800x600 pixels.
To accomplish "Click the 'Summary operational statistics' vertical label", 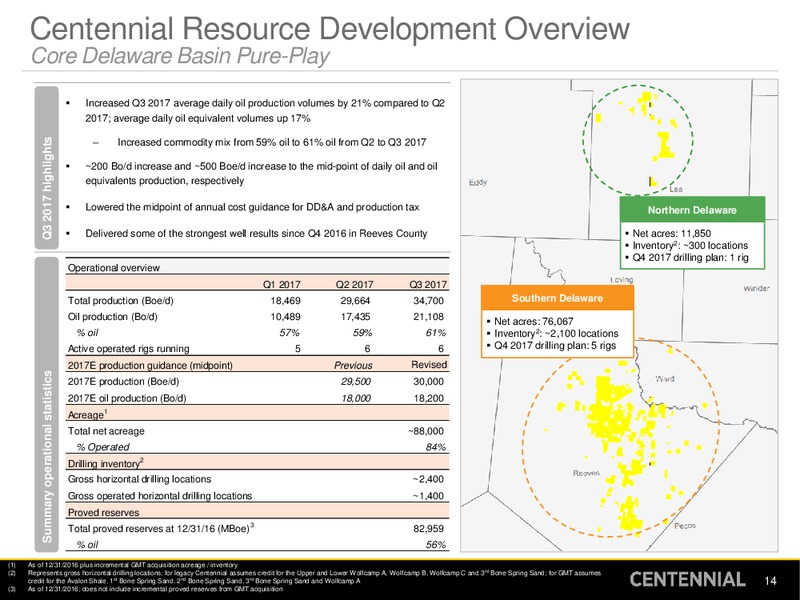I will 47,405.
